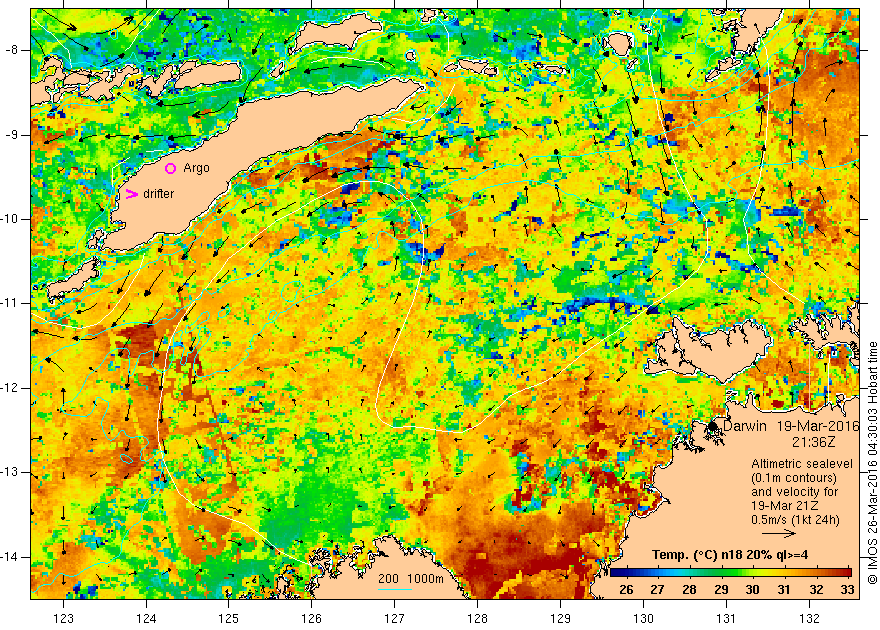
Task: Click color bar label 33
Action: pyautogui.click(x=847, y=590)
